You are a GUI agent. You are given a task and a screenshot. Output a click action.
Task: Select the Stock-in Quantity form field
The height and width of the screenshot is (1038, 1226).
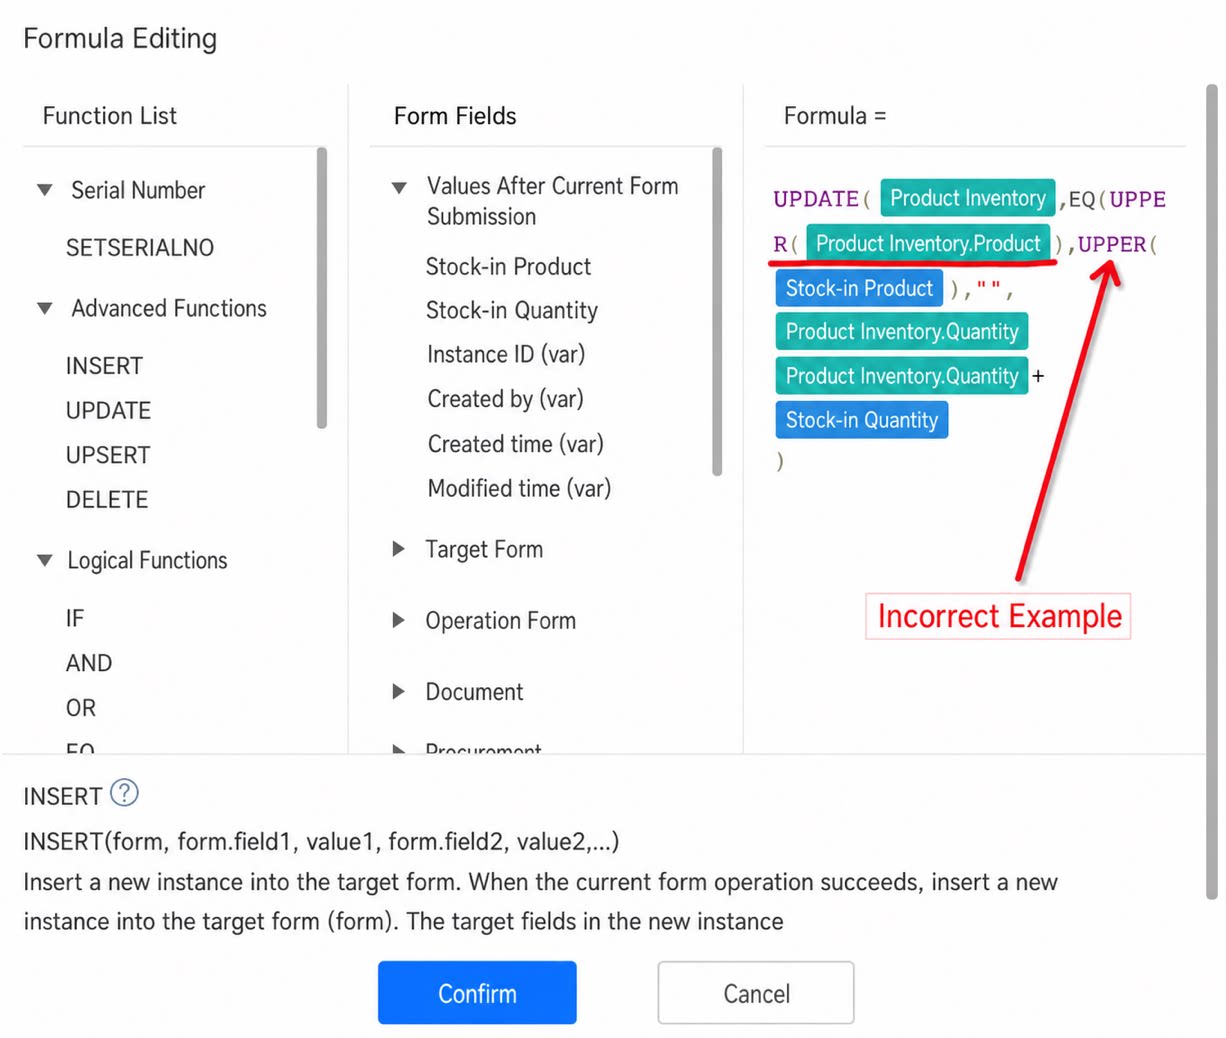click(x=512, y=311)
